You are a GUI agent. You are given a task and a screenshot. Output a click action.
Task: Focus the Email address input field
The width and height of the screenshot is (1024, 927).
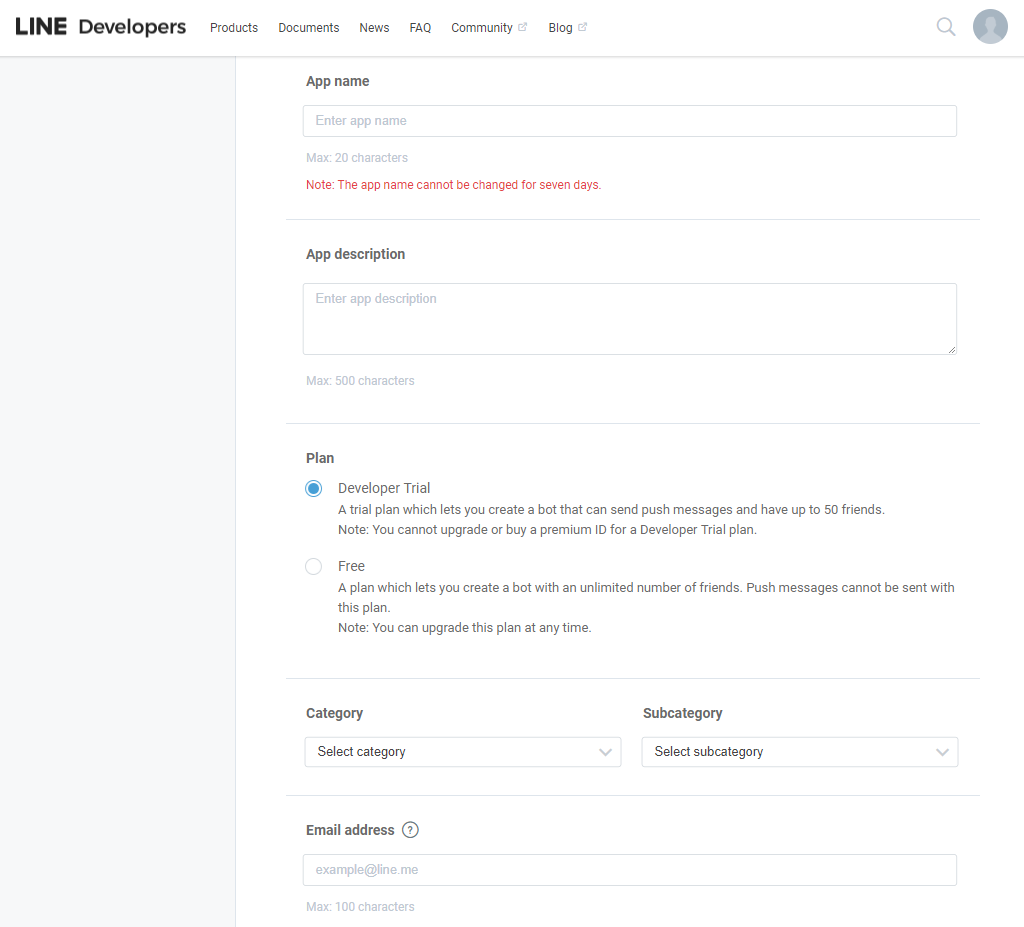630,870
